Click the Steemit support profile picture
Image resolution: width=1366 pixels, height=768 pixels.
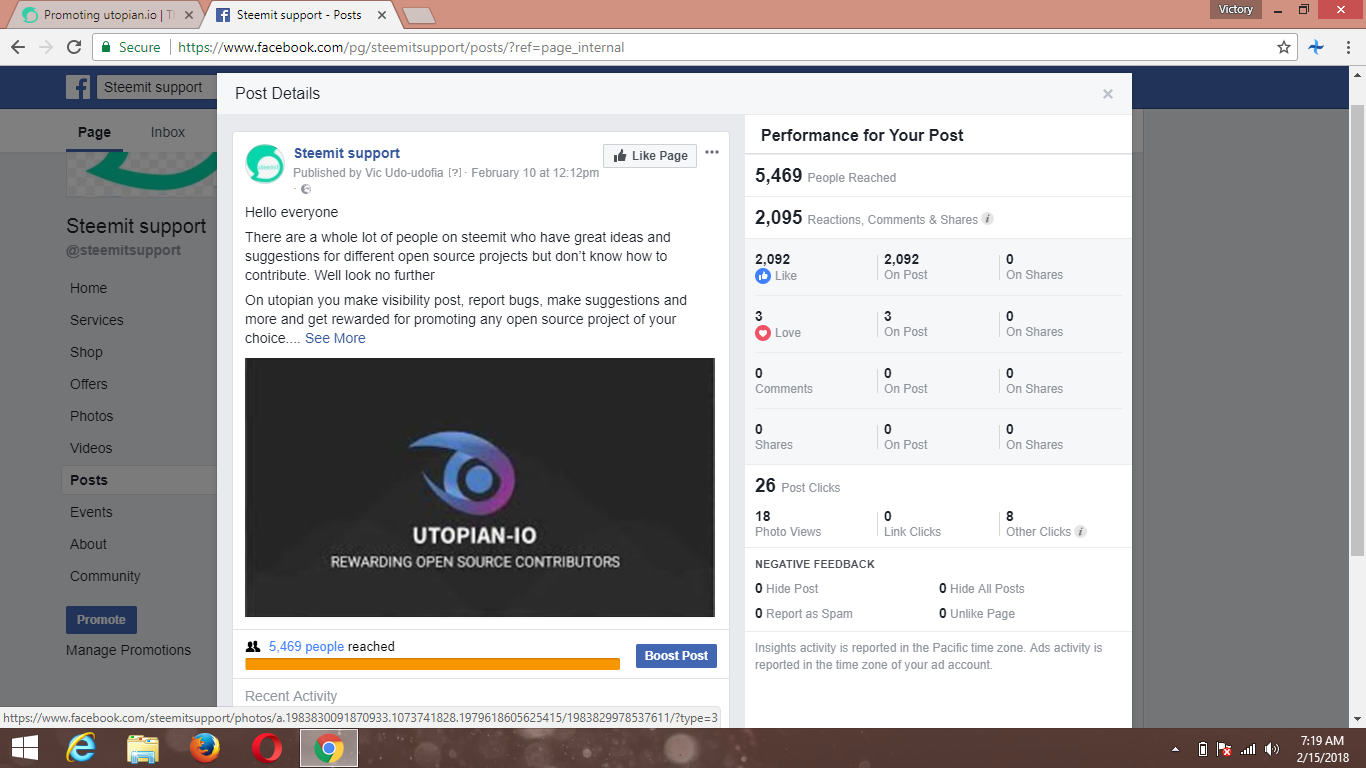[264, 163]
